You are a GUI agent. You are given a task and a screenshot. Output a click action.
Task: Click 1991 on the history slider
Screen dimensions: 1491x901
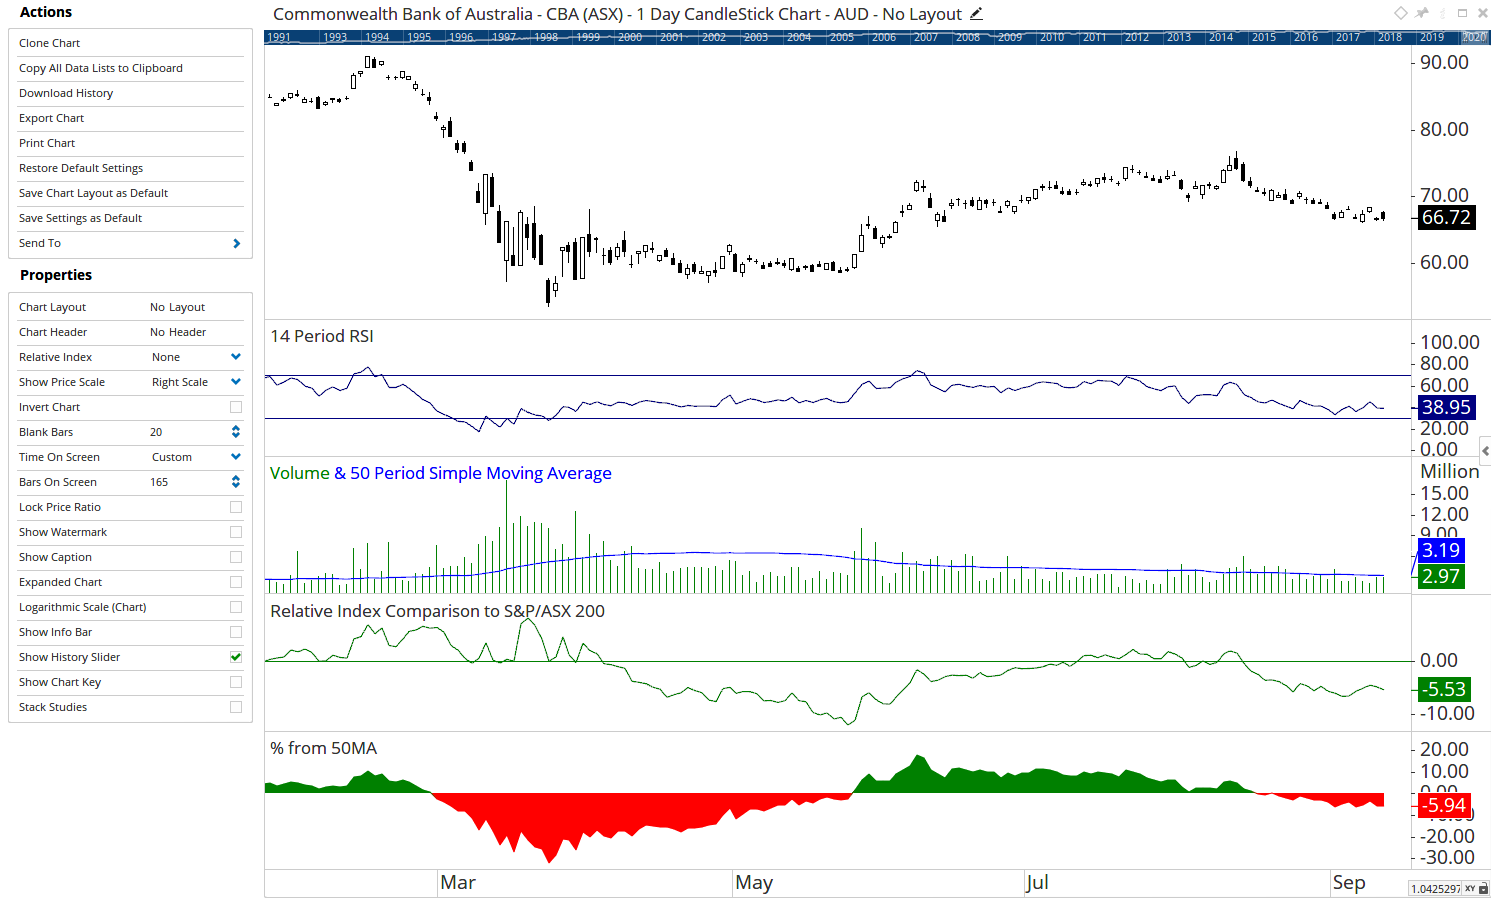(279, 37)
